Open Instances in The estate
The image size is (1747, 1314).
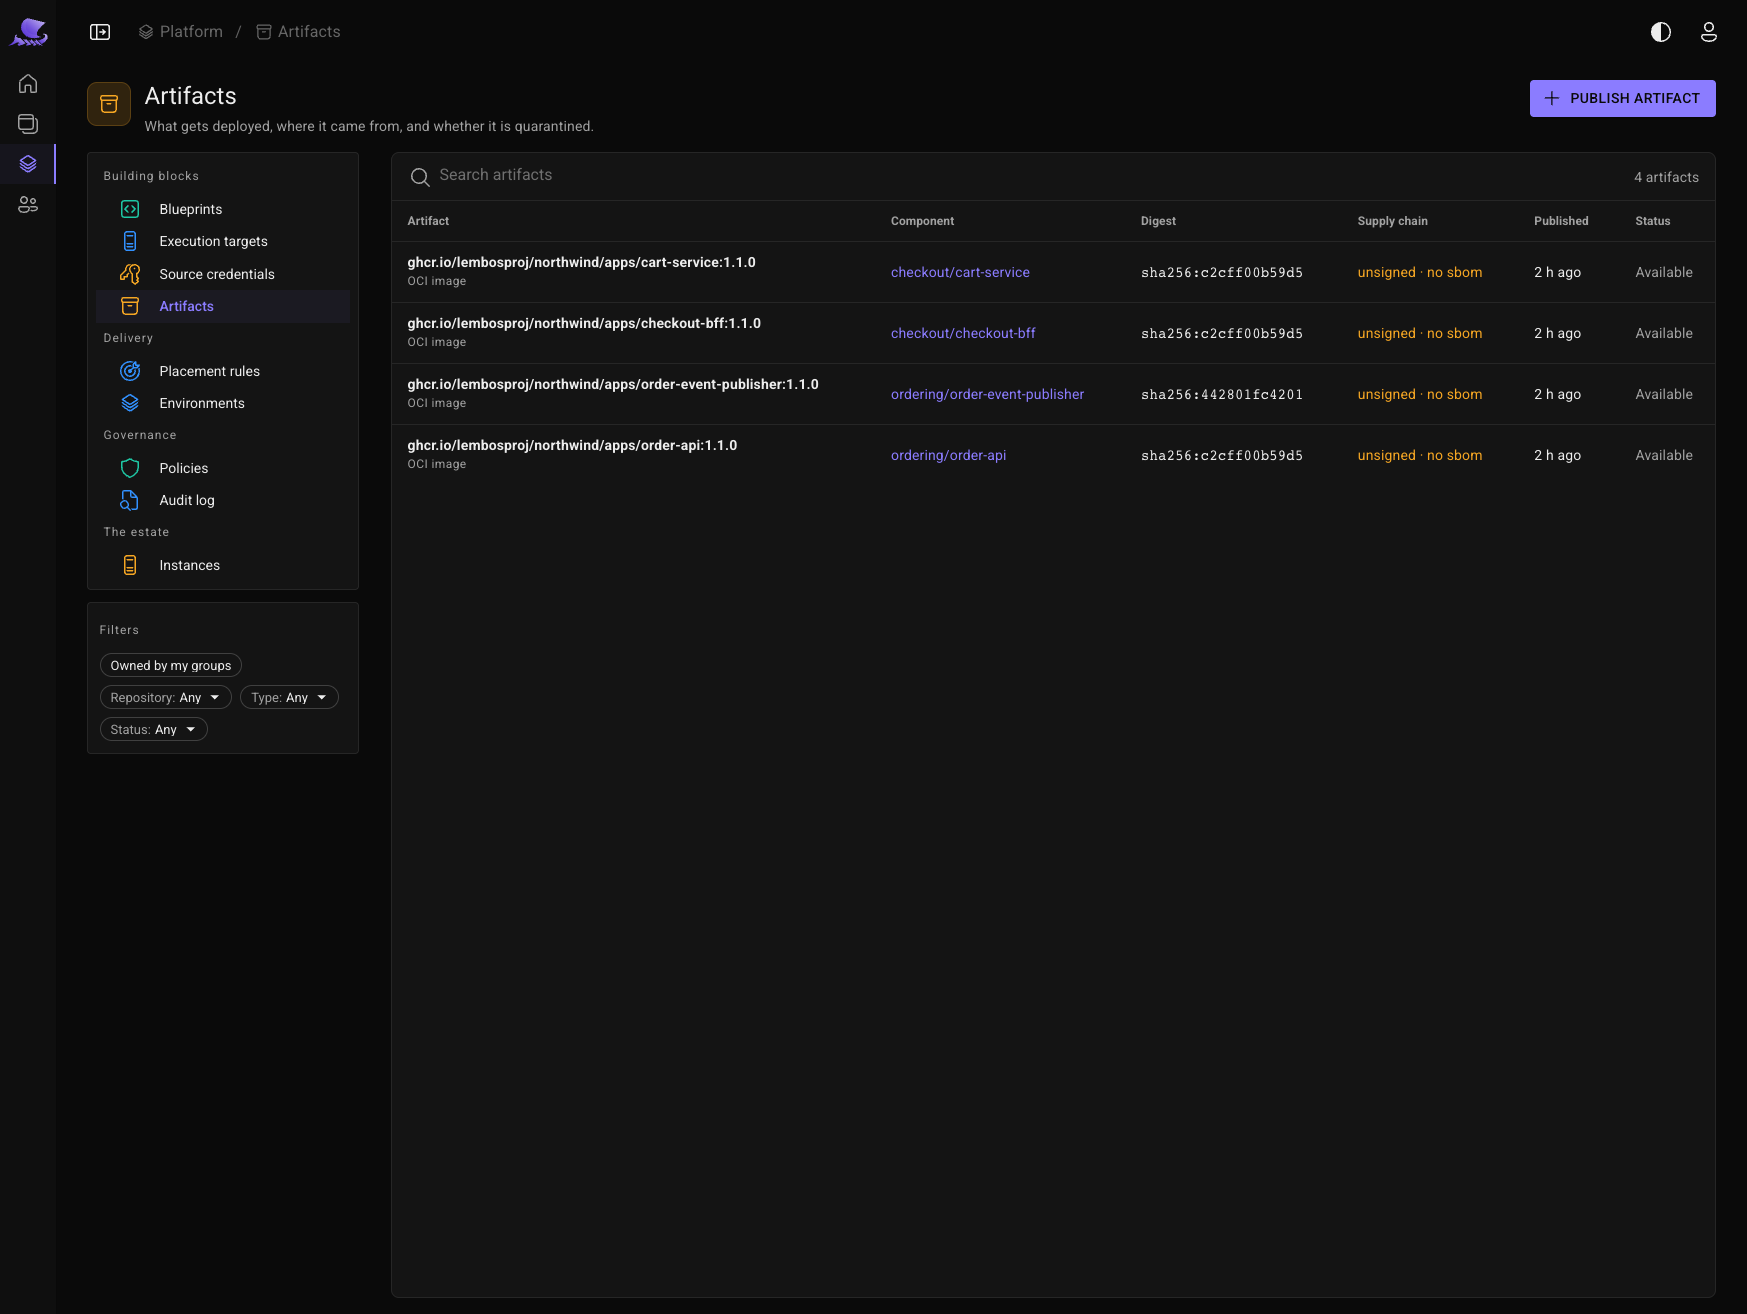coord(223,565)
